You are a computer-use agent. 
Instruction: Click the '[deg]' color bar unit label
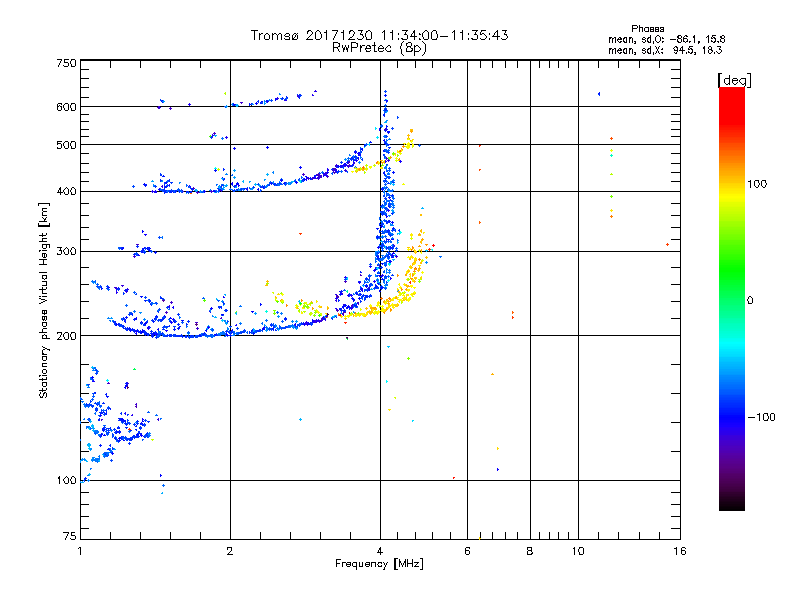[734, 81]
